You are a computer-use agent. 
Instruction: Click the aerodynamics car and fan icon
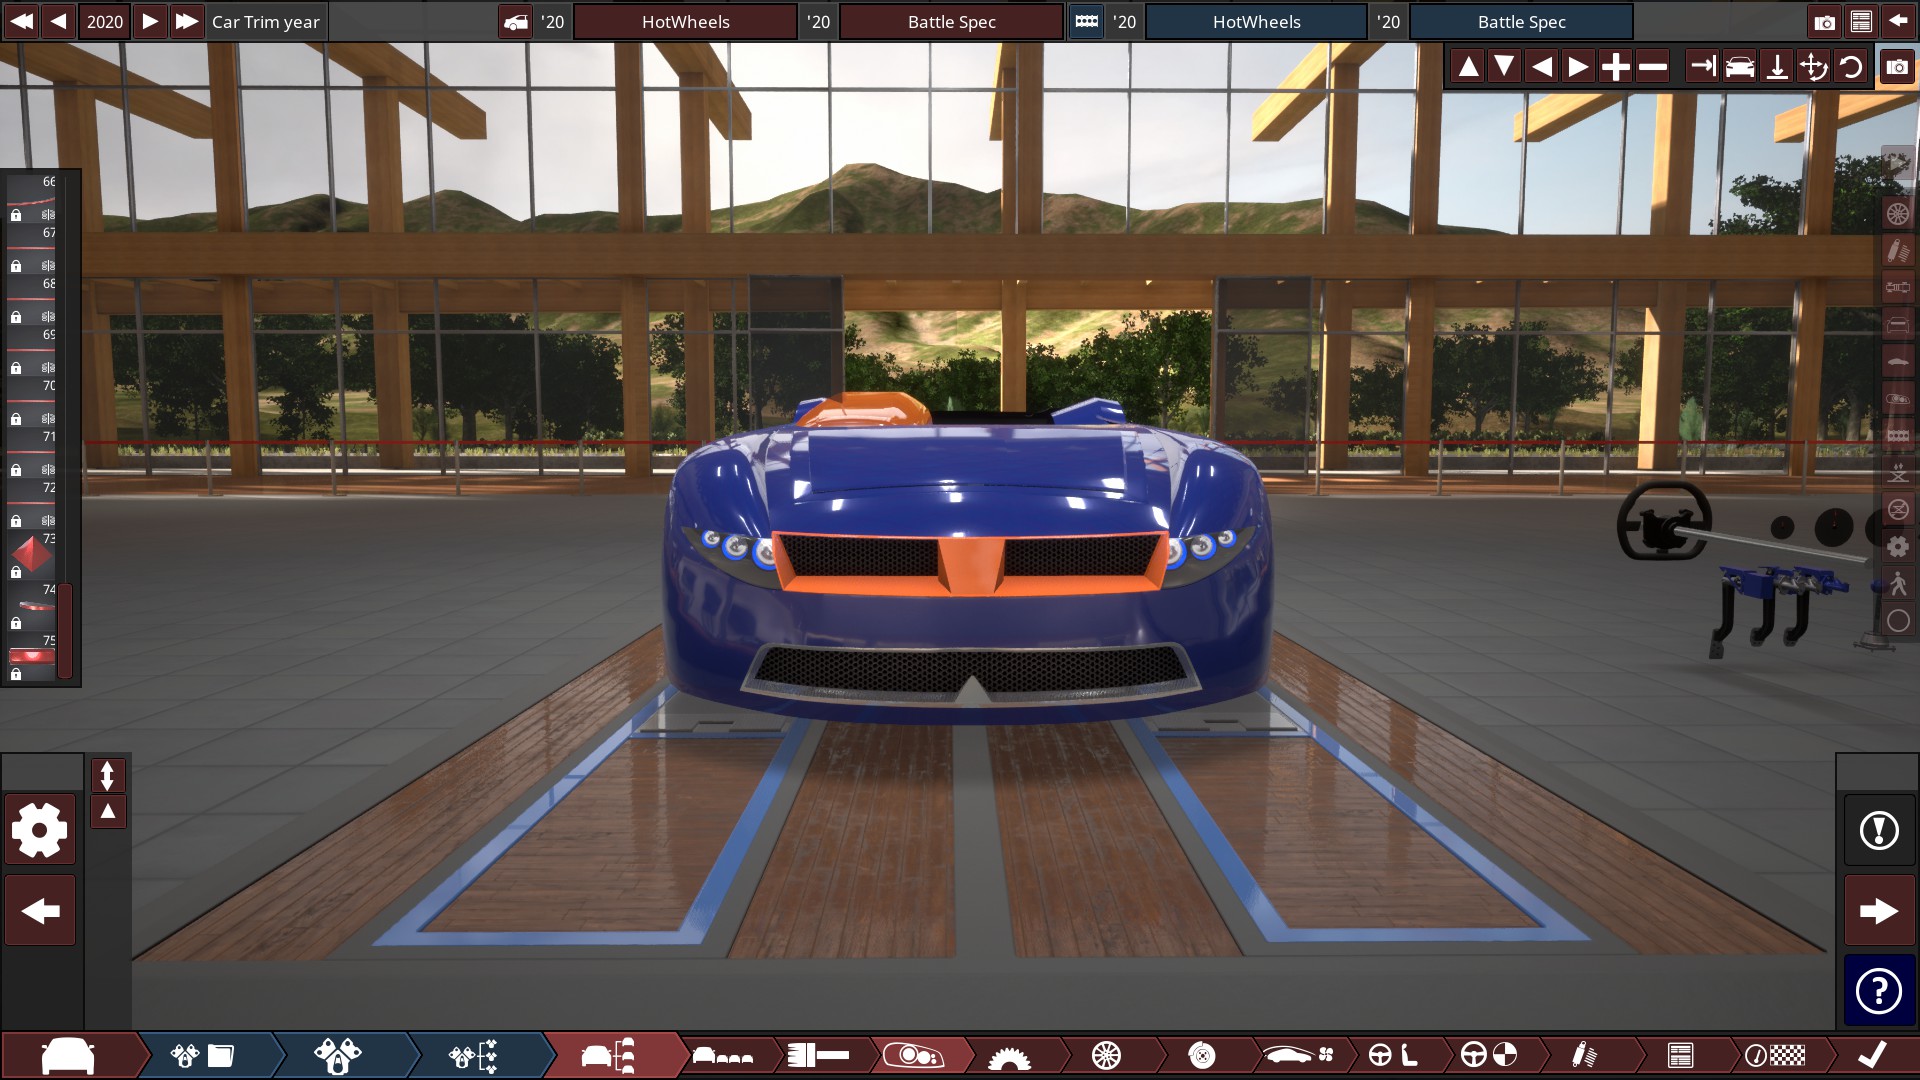tap(1297, 1055)
